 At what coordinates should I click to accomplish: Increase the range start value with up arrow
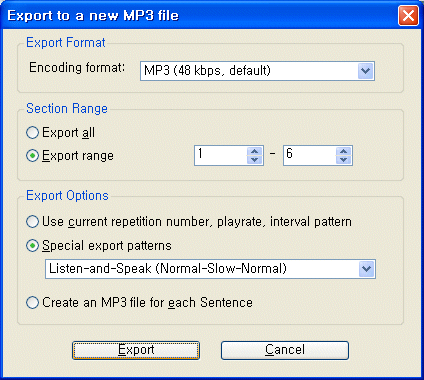[255, 151]
